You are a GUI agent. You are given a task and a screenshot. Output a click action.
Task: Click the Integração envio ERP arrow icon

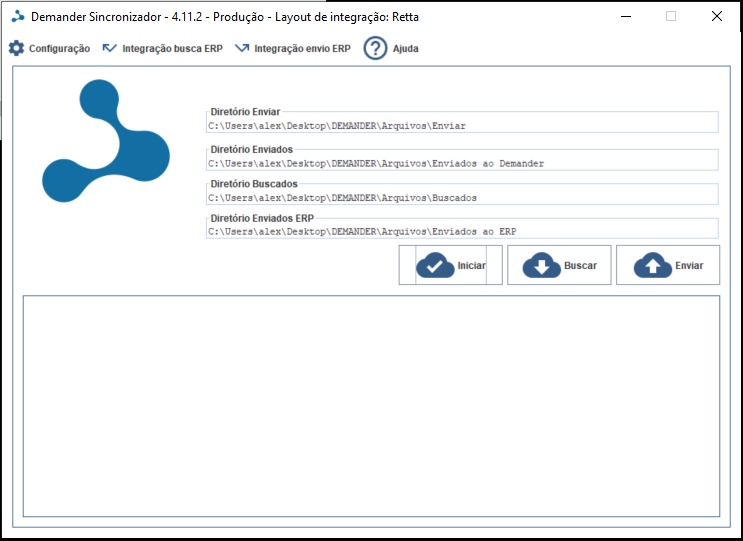(242, 48)
